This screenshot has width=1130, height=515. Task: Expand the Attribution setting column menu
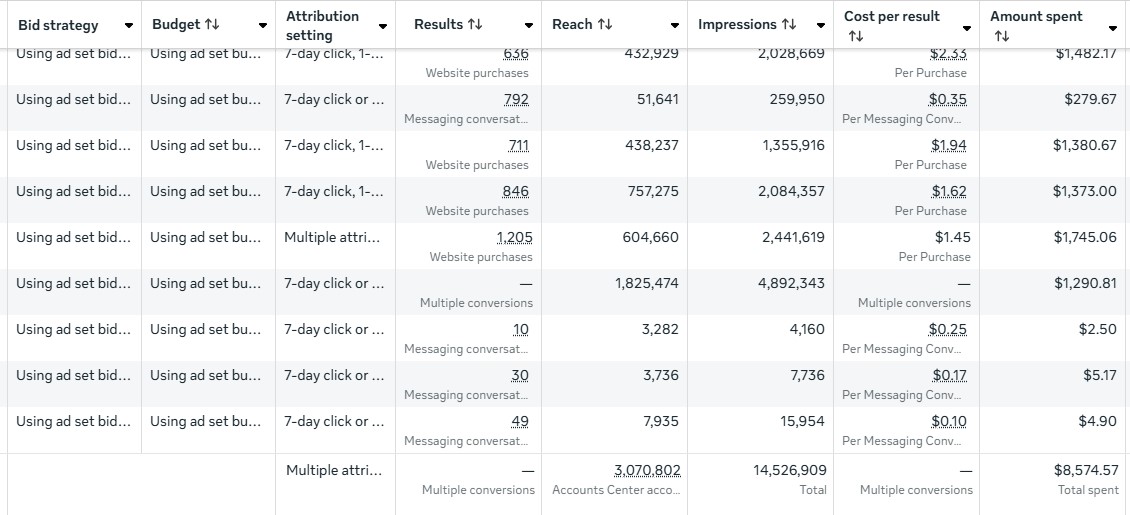pyautogui.click(x=383, y=26)
